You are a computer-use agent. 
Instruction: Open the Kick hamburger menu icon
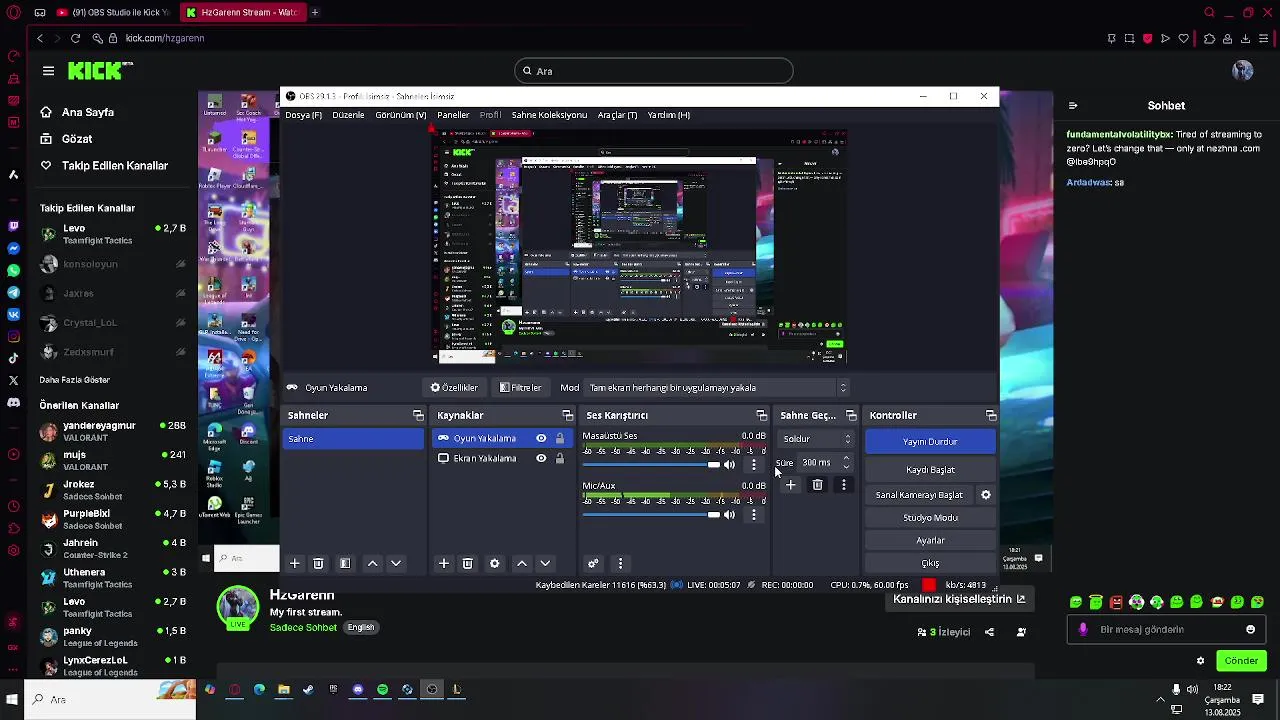click(48, 71)
